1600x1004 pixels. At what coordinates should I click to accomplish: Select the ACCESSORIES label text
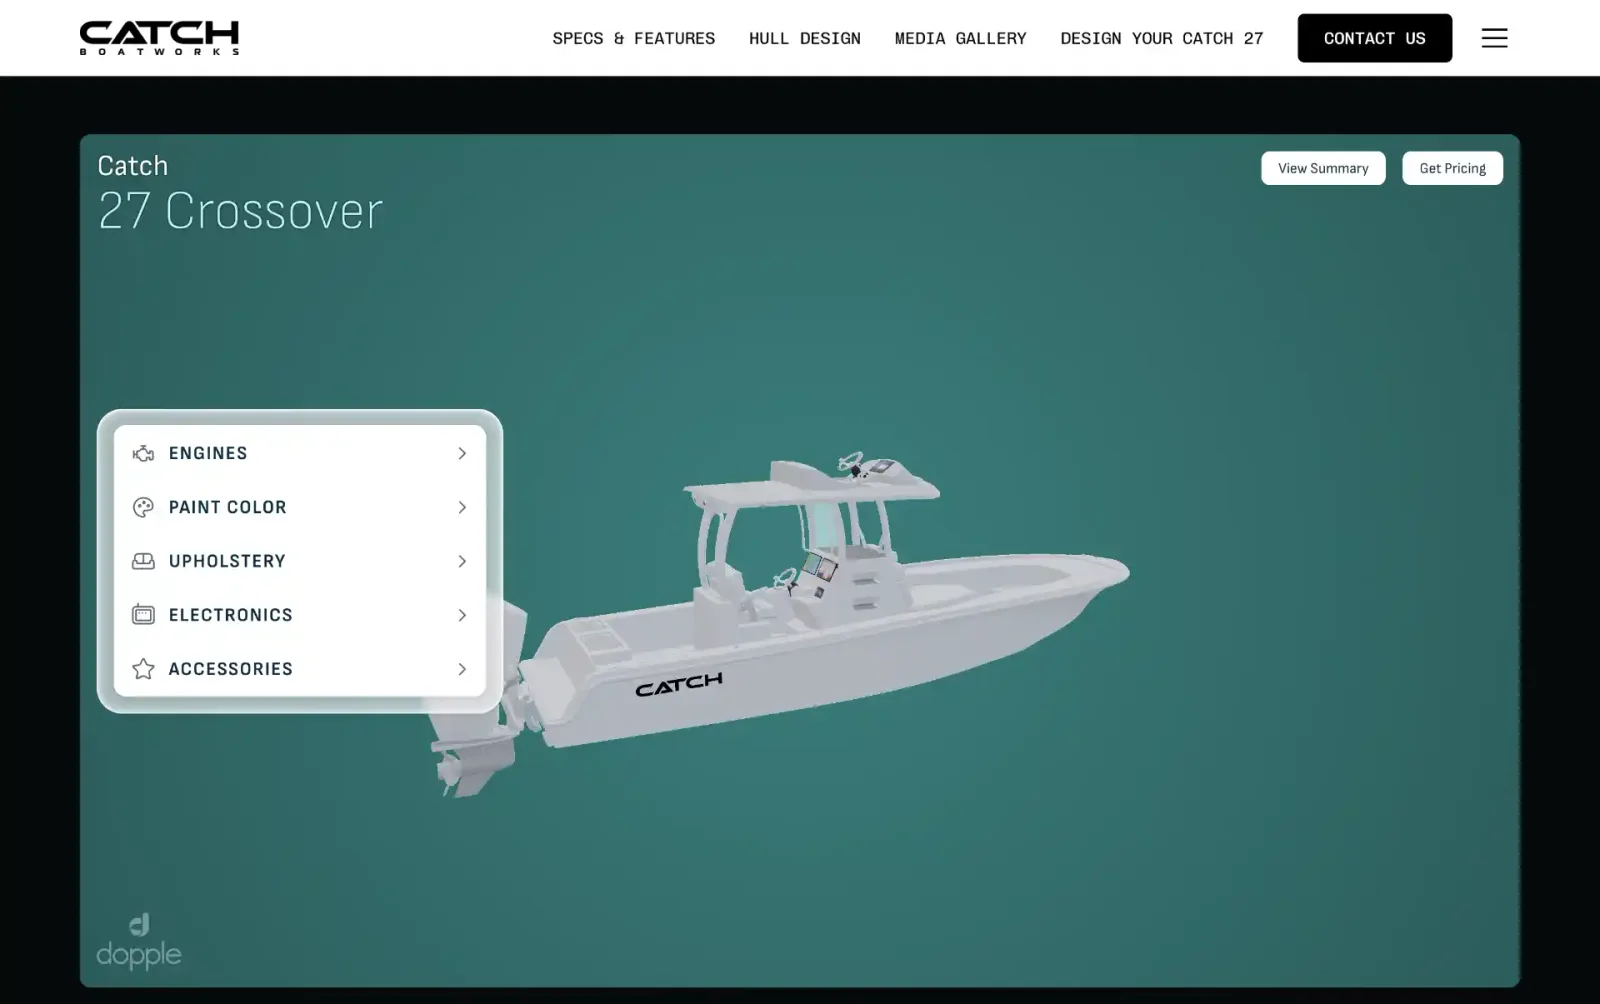click(x=231, y=669)
